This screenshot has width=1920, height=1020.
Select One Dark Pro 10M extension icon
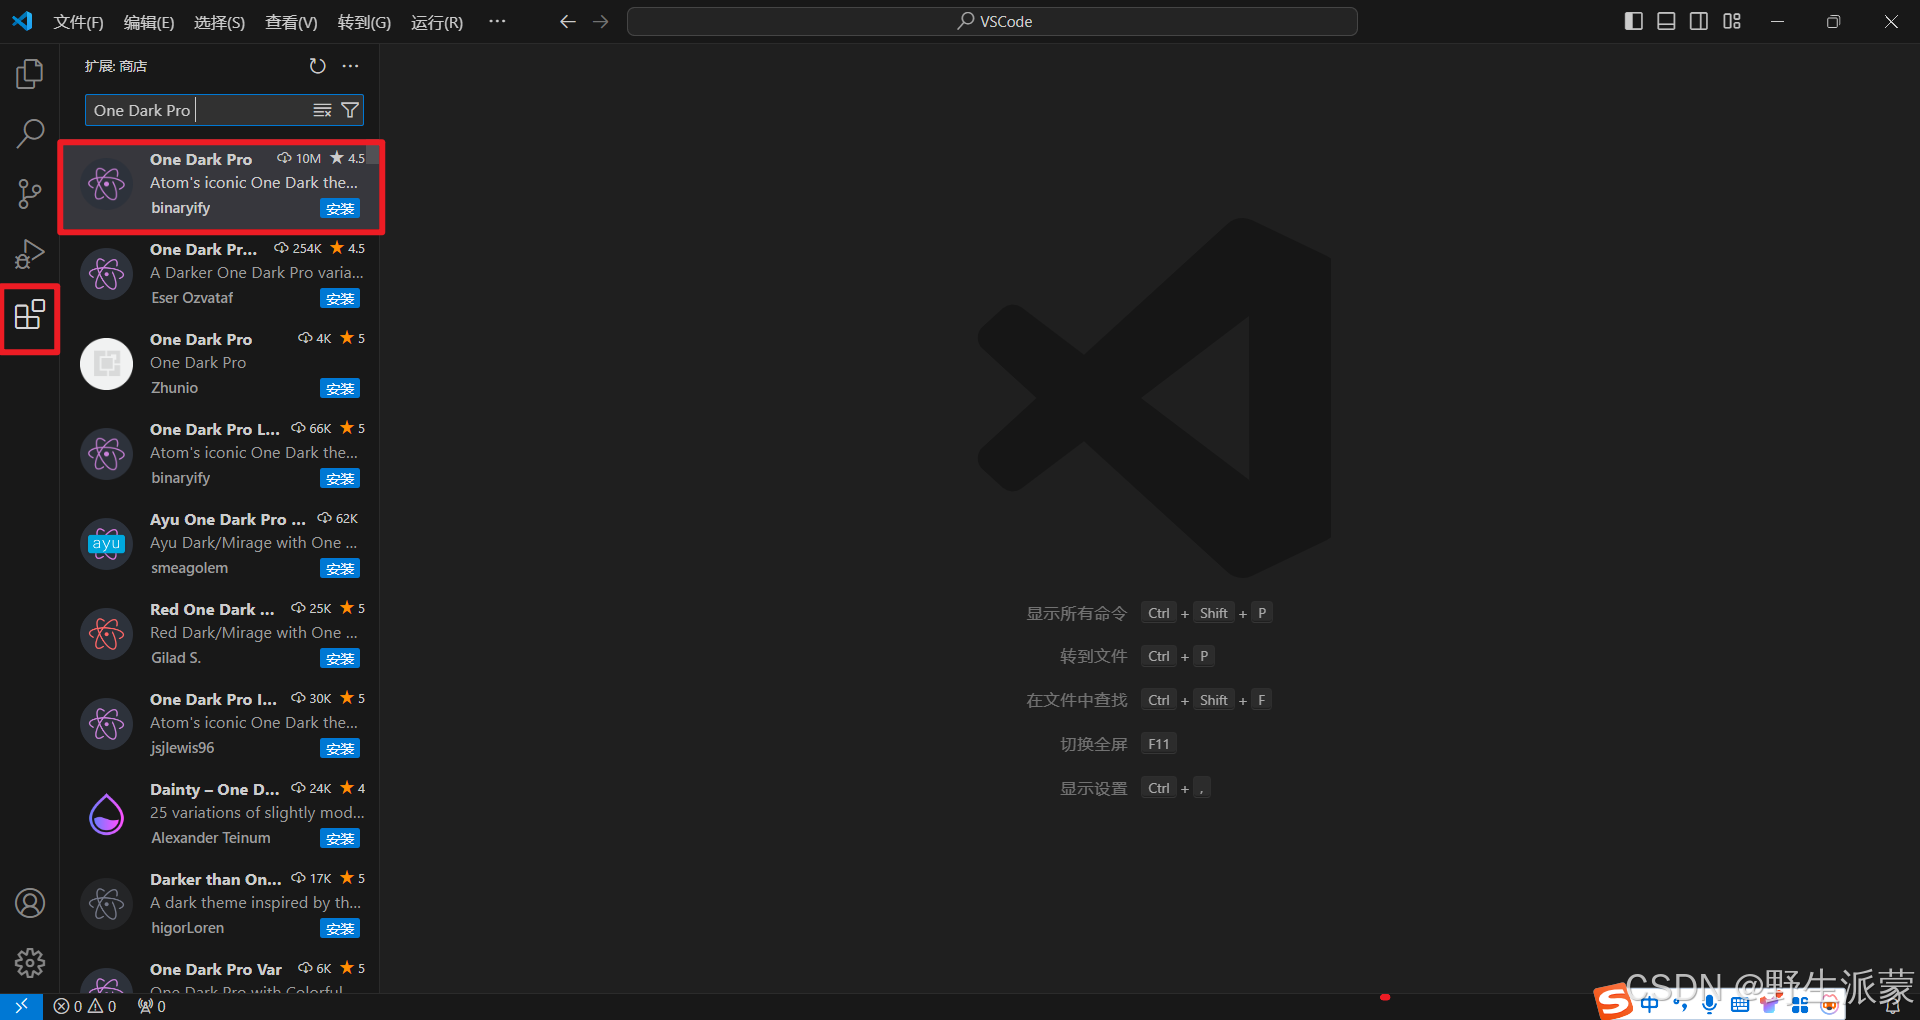[106, 184]
